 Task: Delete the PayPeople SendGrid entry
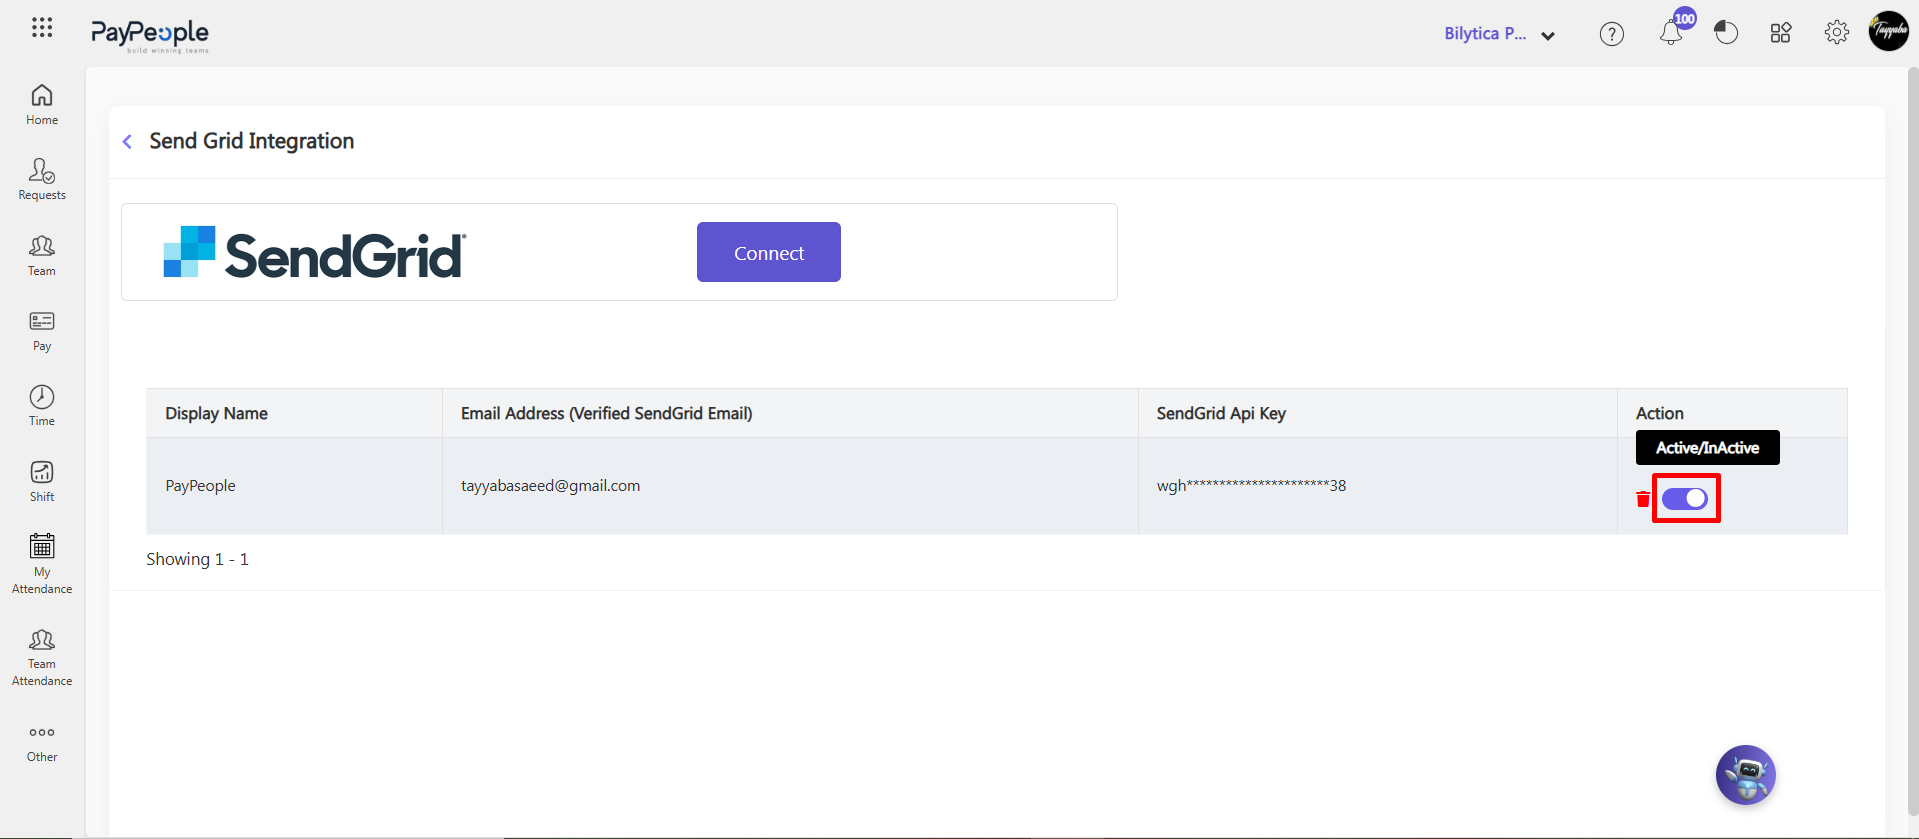click(1643, 499)
